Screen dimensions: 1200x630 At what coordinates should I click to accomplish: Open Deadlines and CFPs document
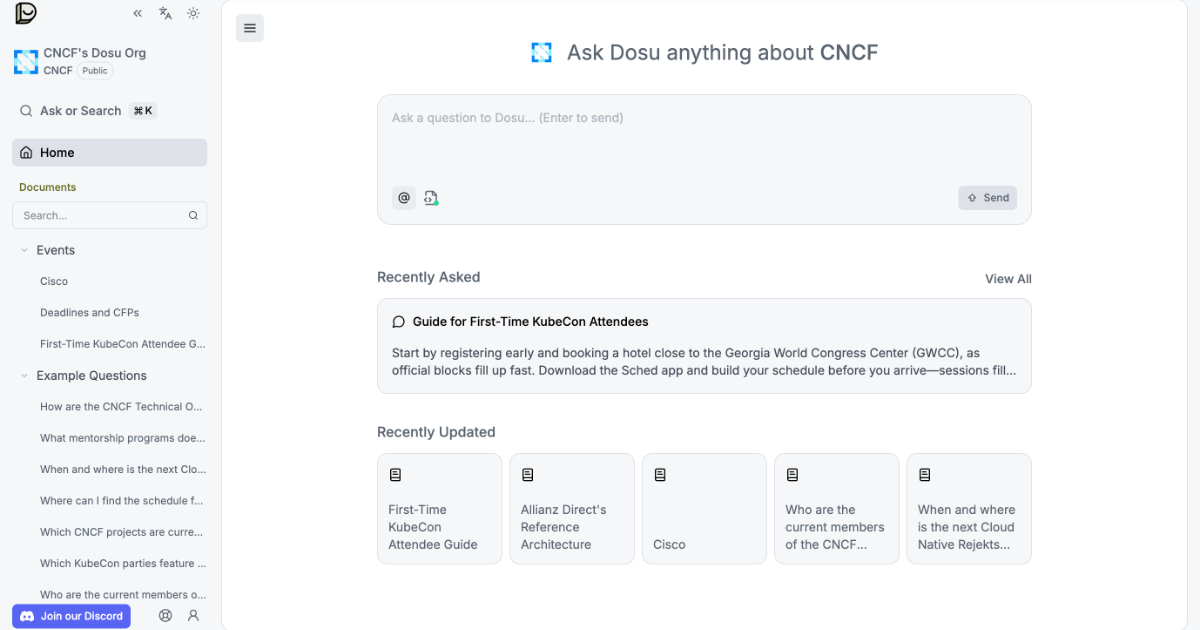[x=89, y=313]
